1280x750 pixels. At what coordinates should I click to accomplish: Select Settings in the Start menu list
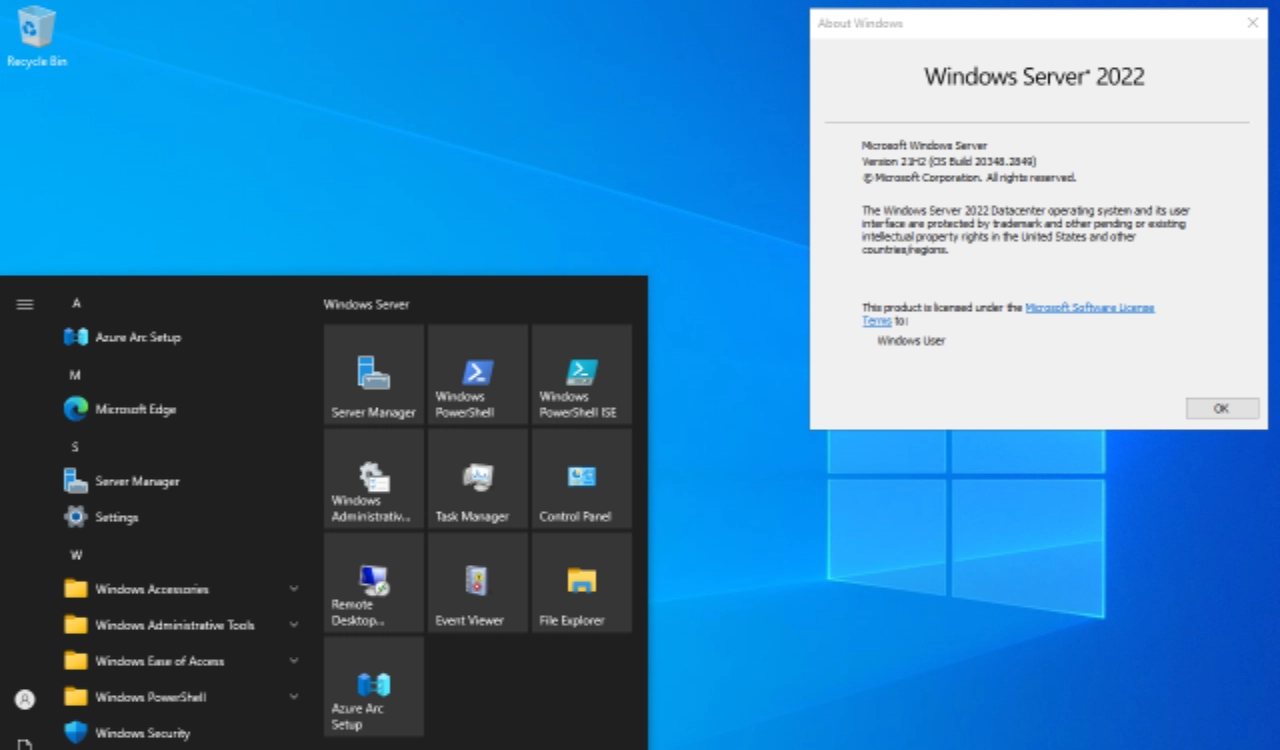116,517
